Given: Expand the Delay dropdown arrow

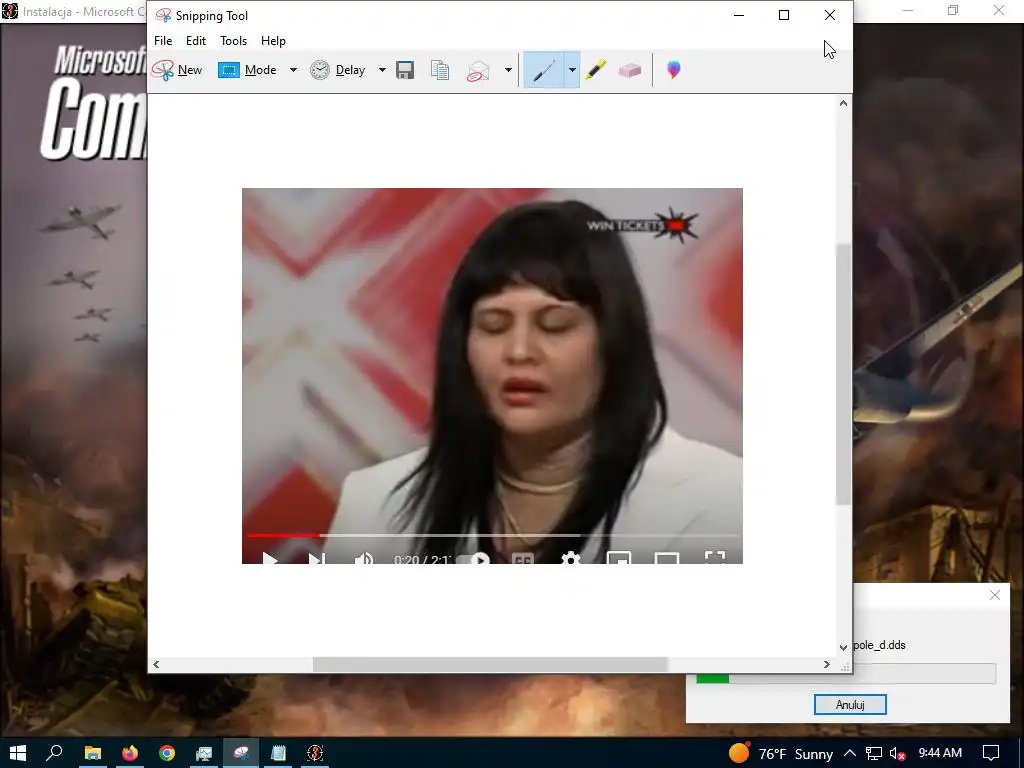Looking at the screenshot, I should [x=382, y=70].
